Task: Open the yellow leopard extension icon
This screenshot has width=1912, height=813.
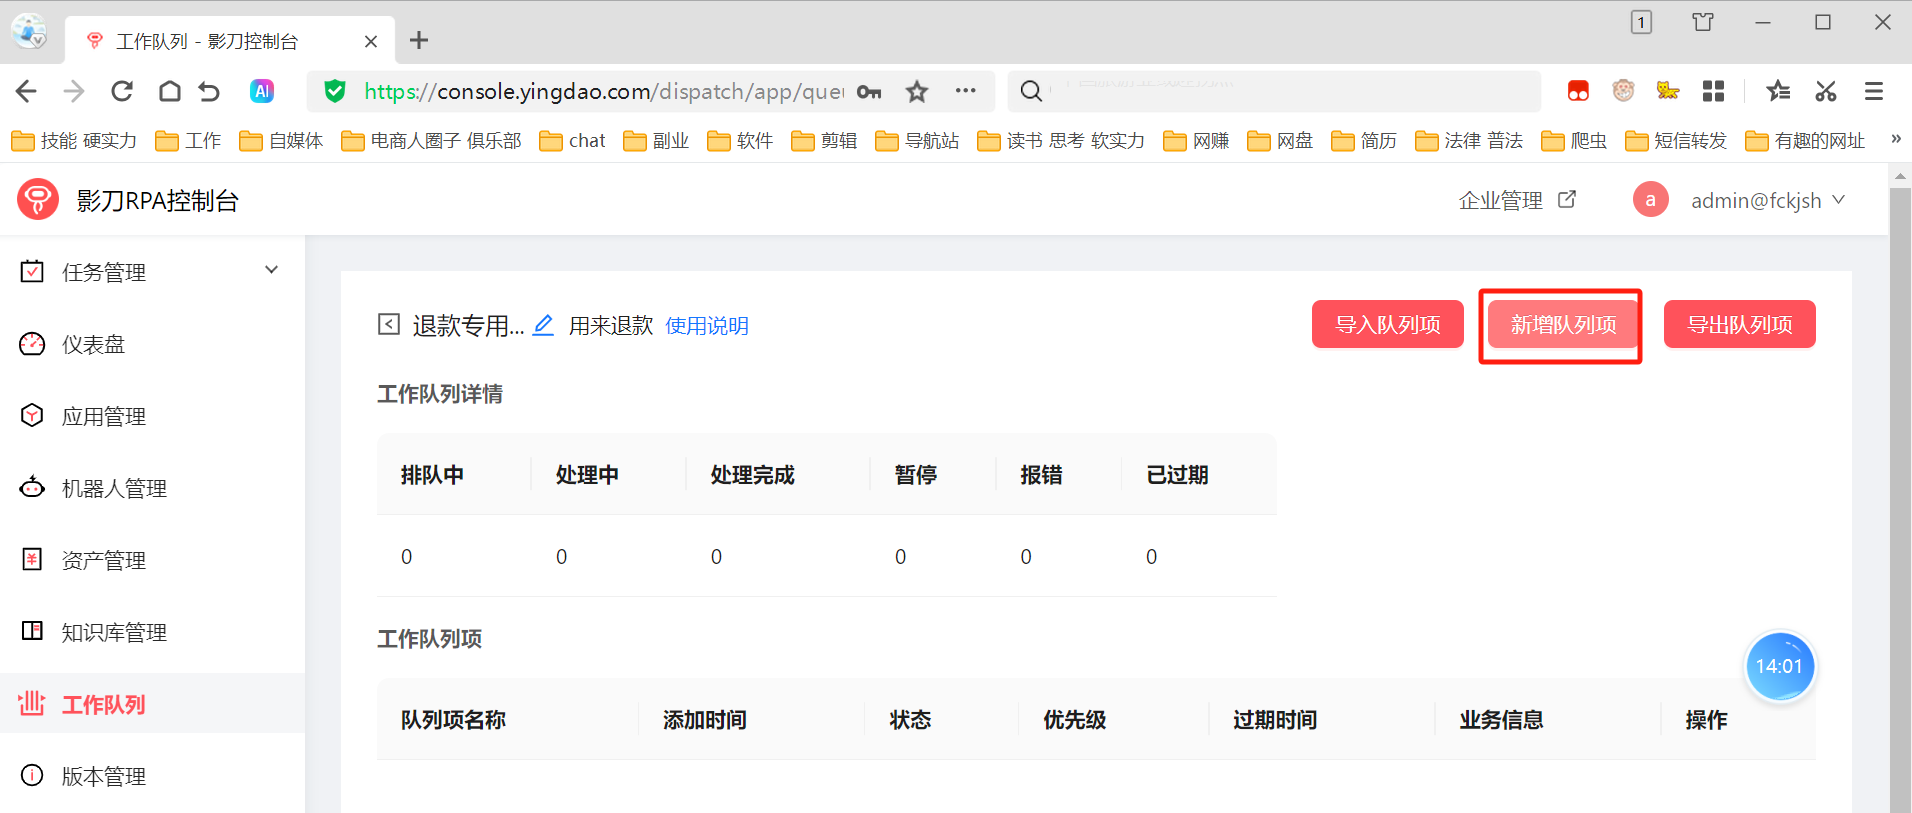Action: coord(1668,91)
